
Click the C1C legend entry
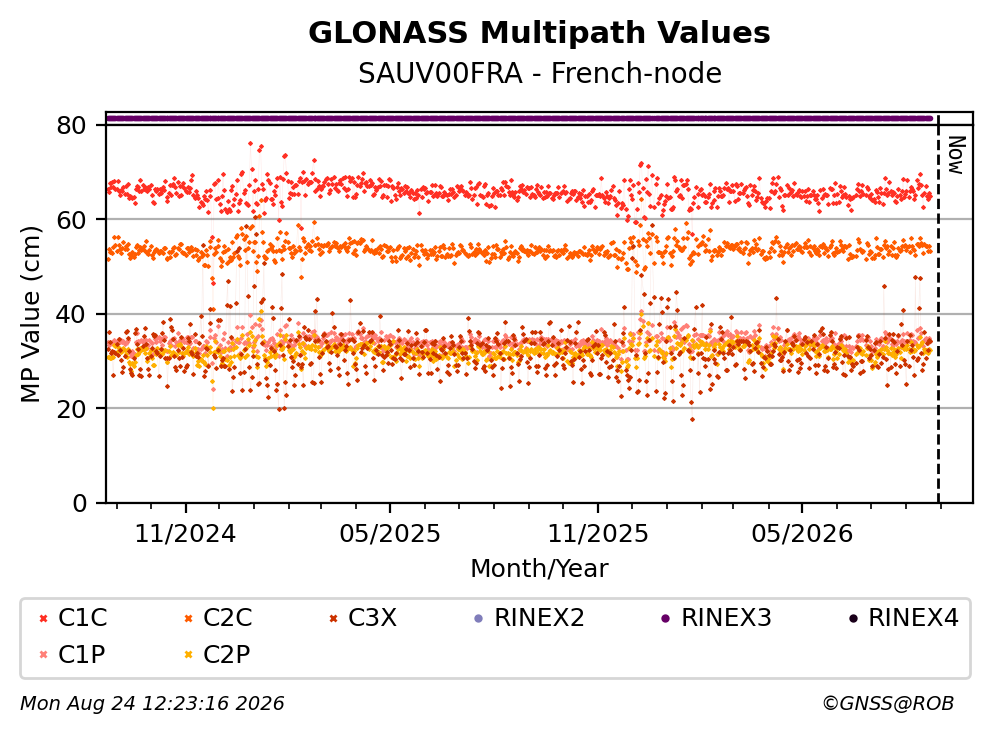[73, 617]
